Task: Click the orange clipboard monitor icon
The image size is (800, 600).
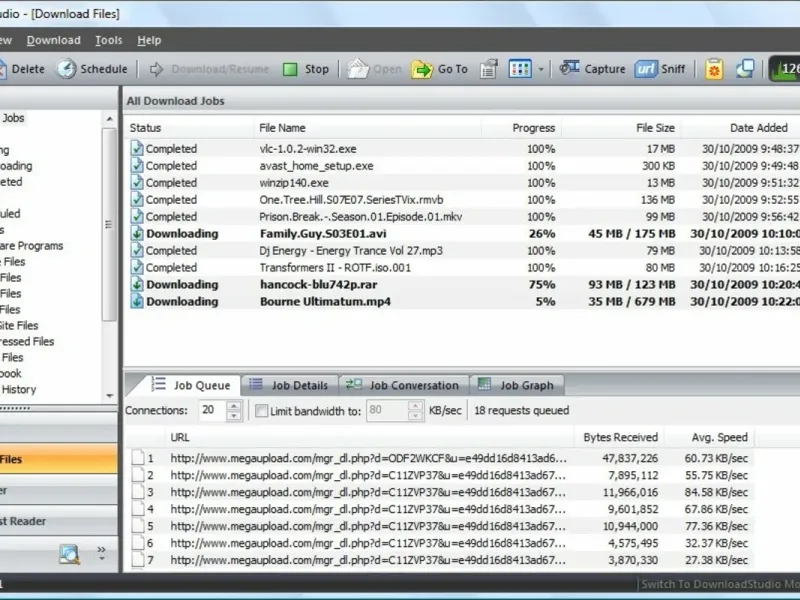Action: pyautogui.click(x=714, y=69)
